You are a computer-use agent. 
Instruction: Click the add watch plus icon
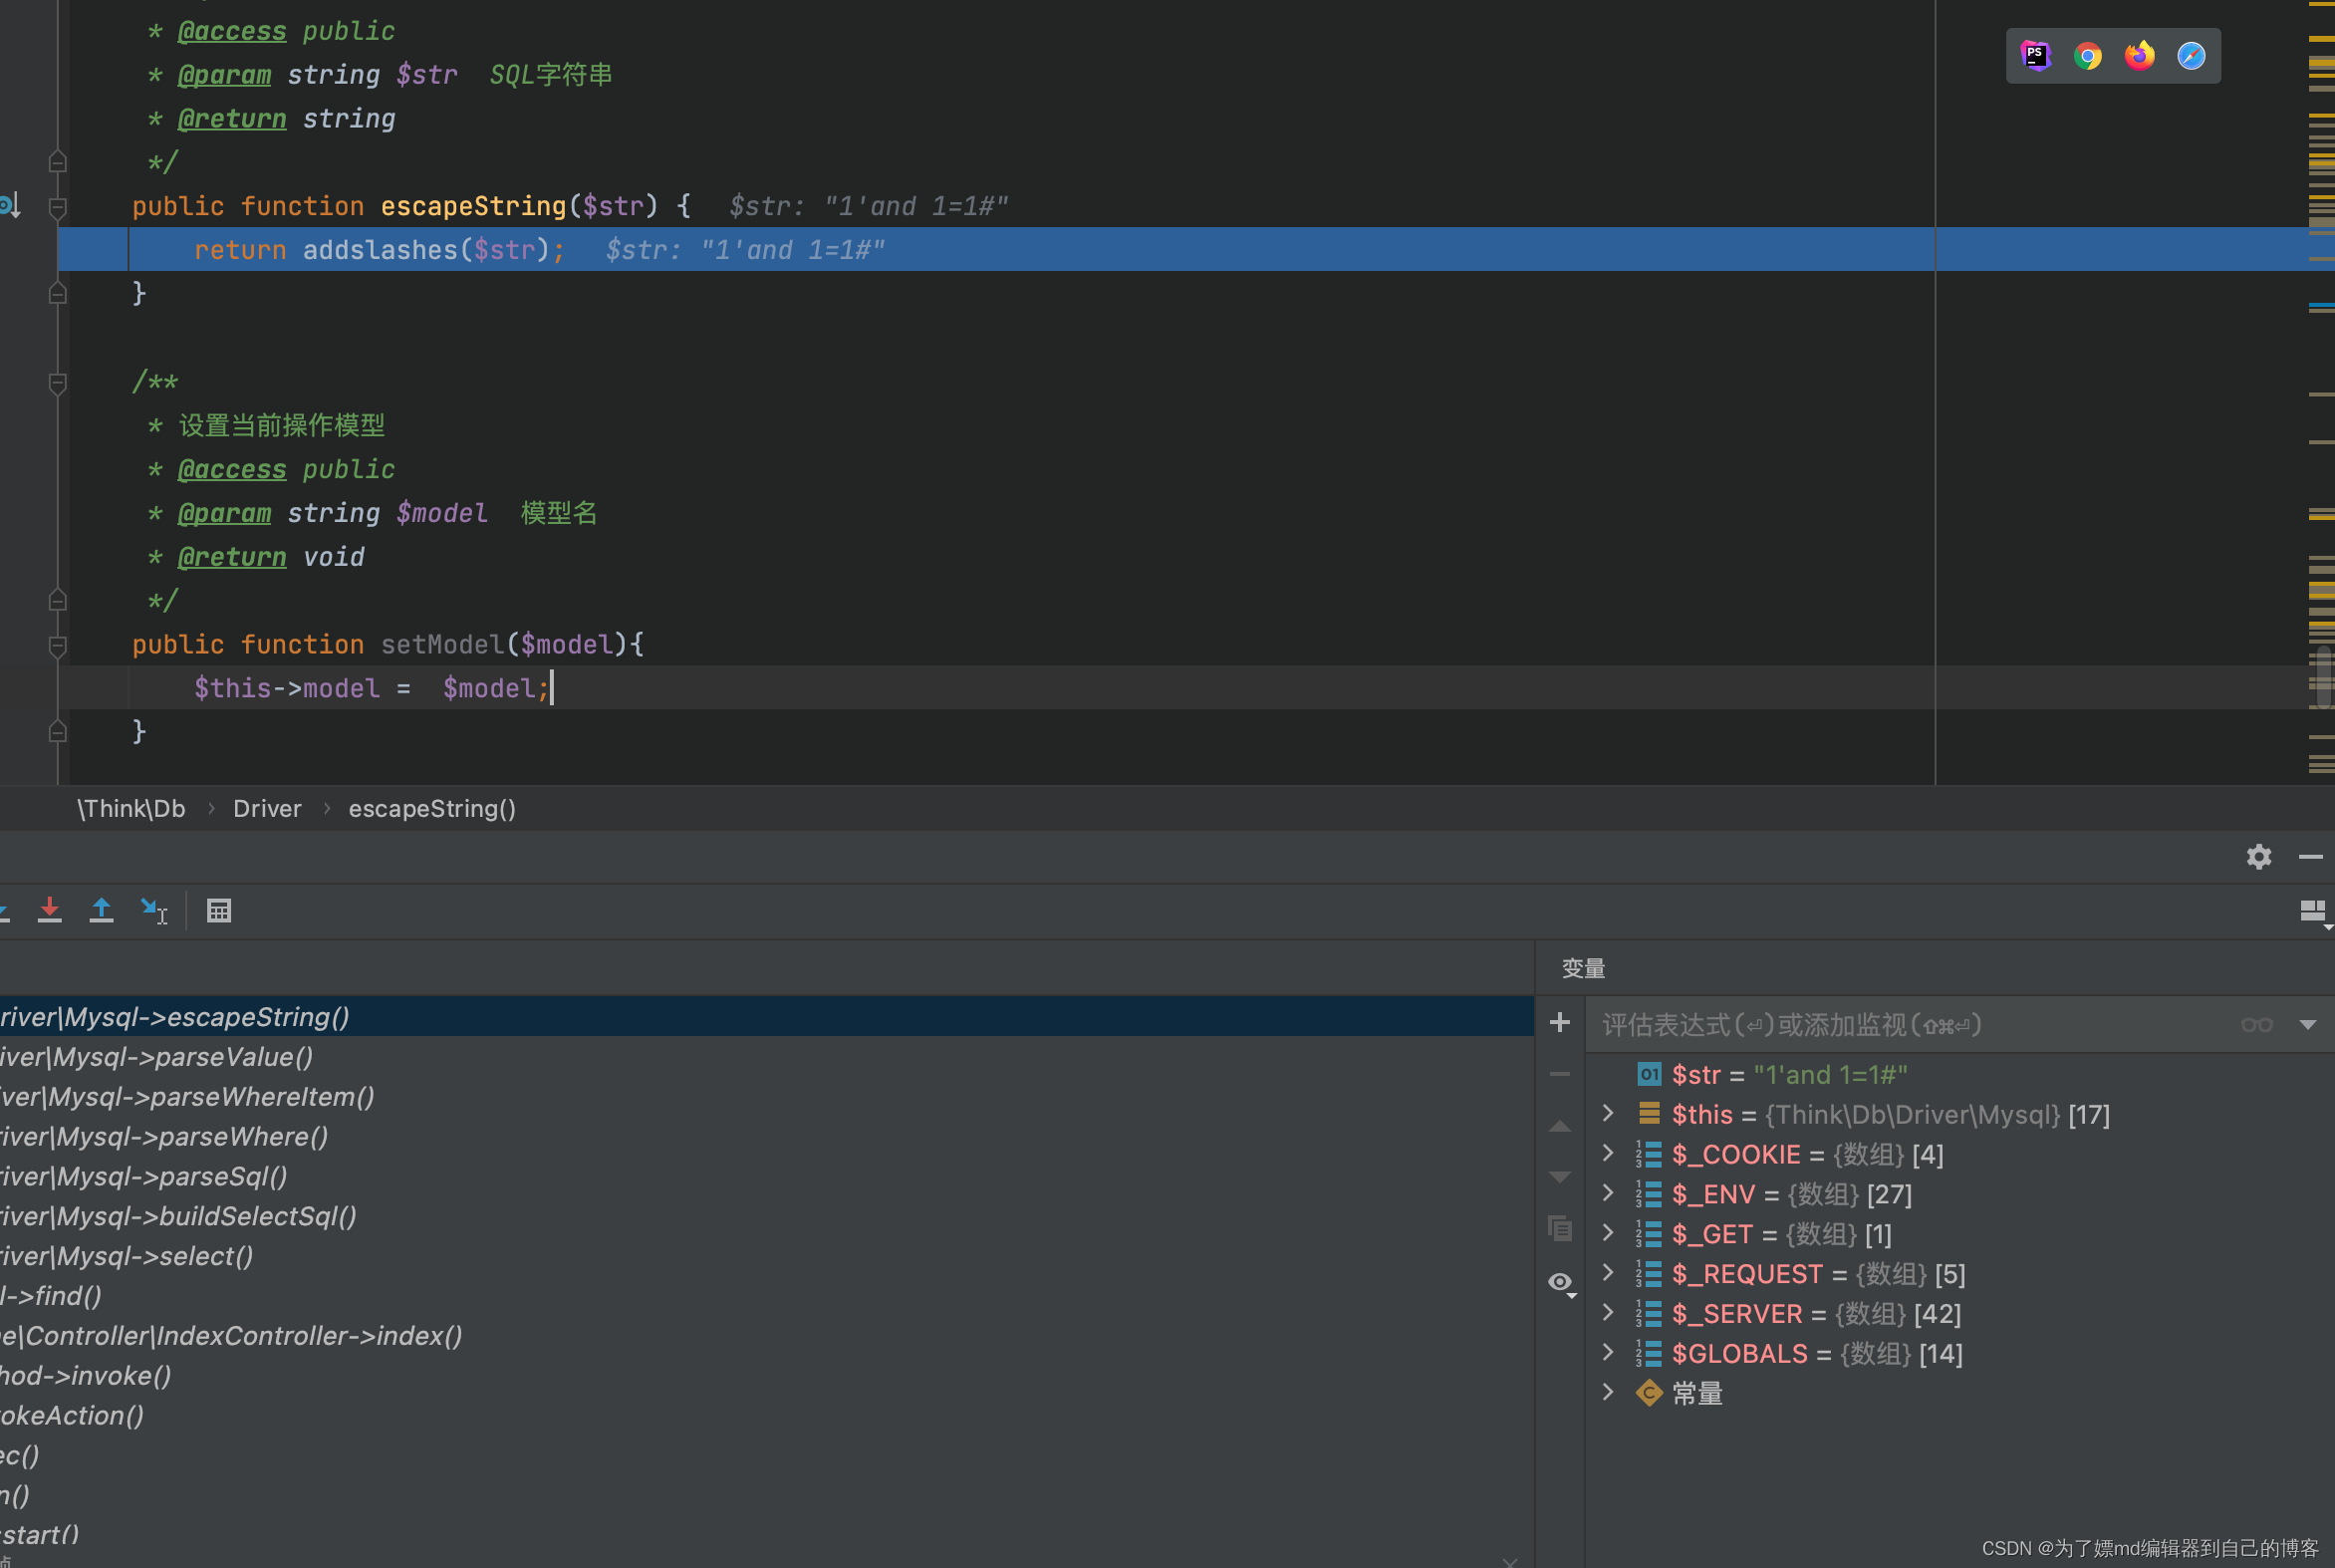(x=1559, y=1022)
